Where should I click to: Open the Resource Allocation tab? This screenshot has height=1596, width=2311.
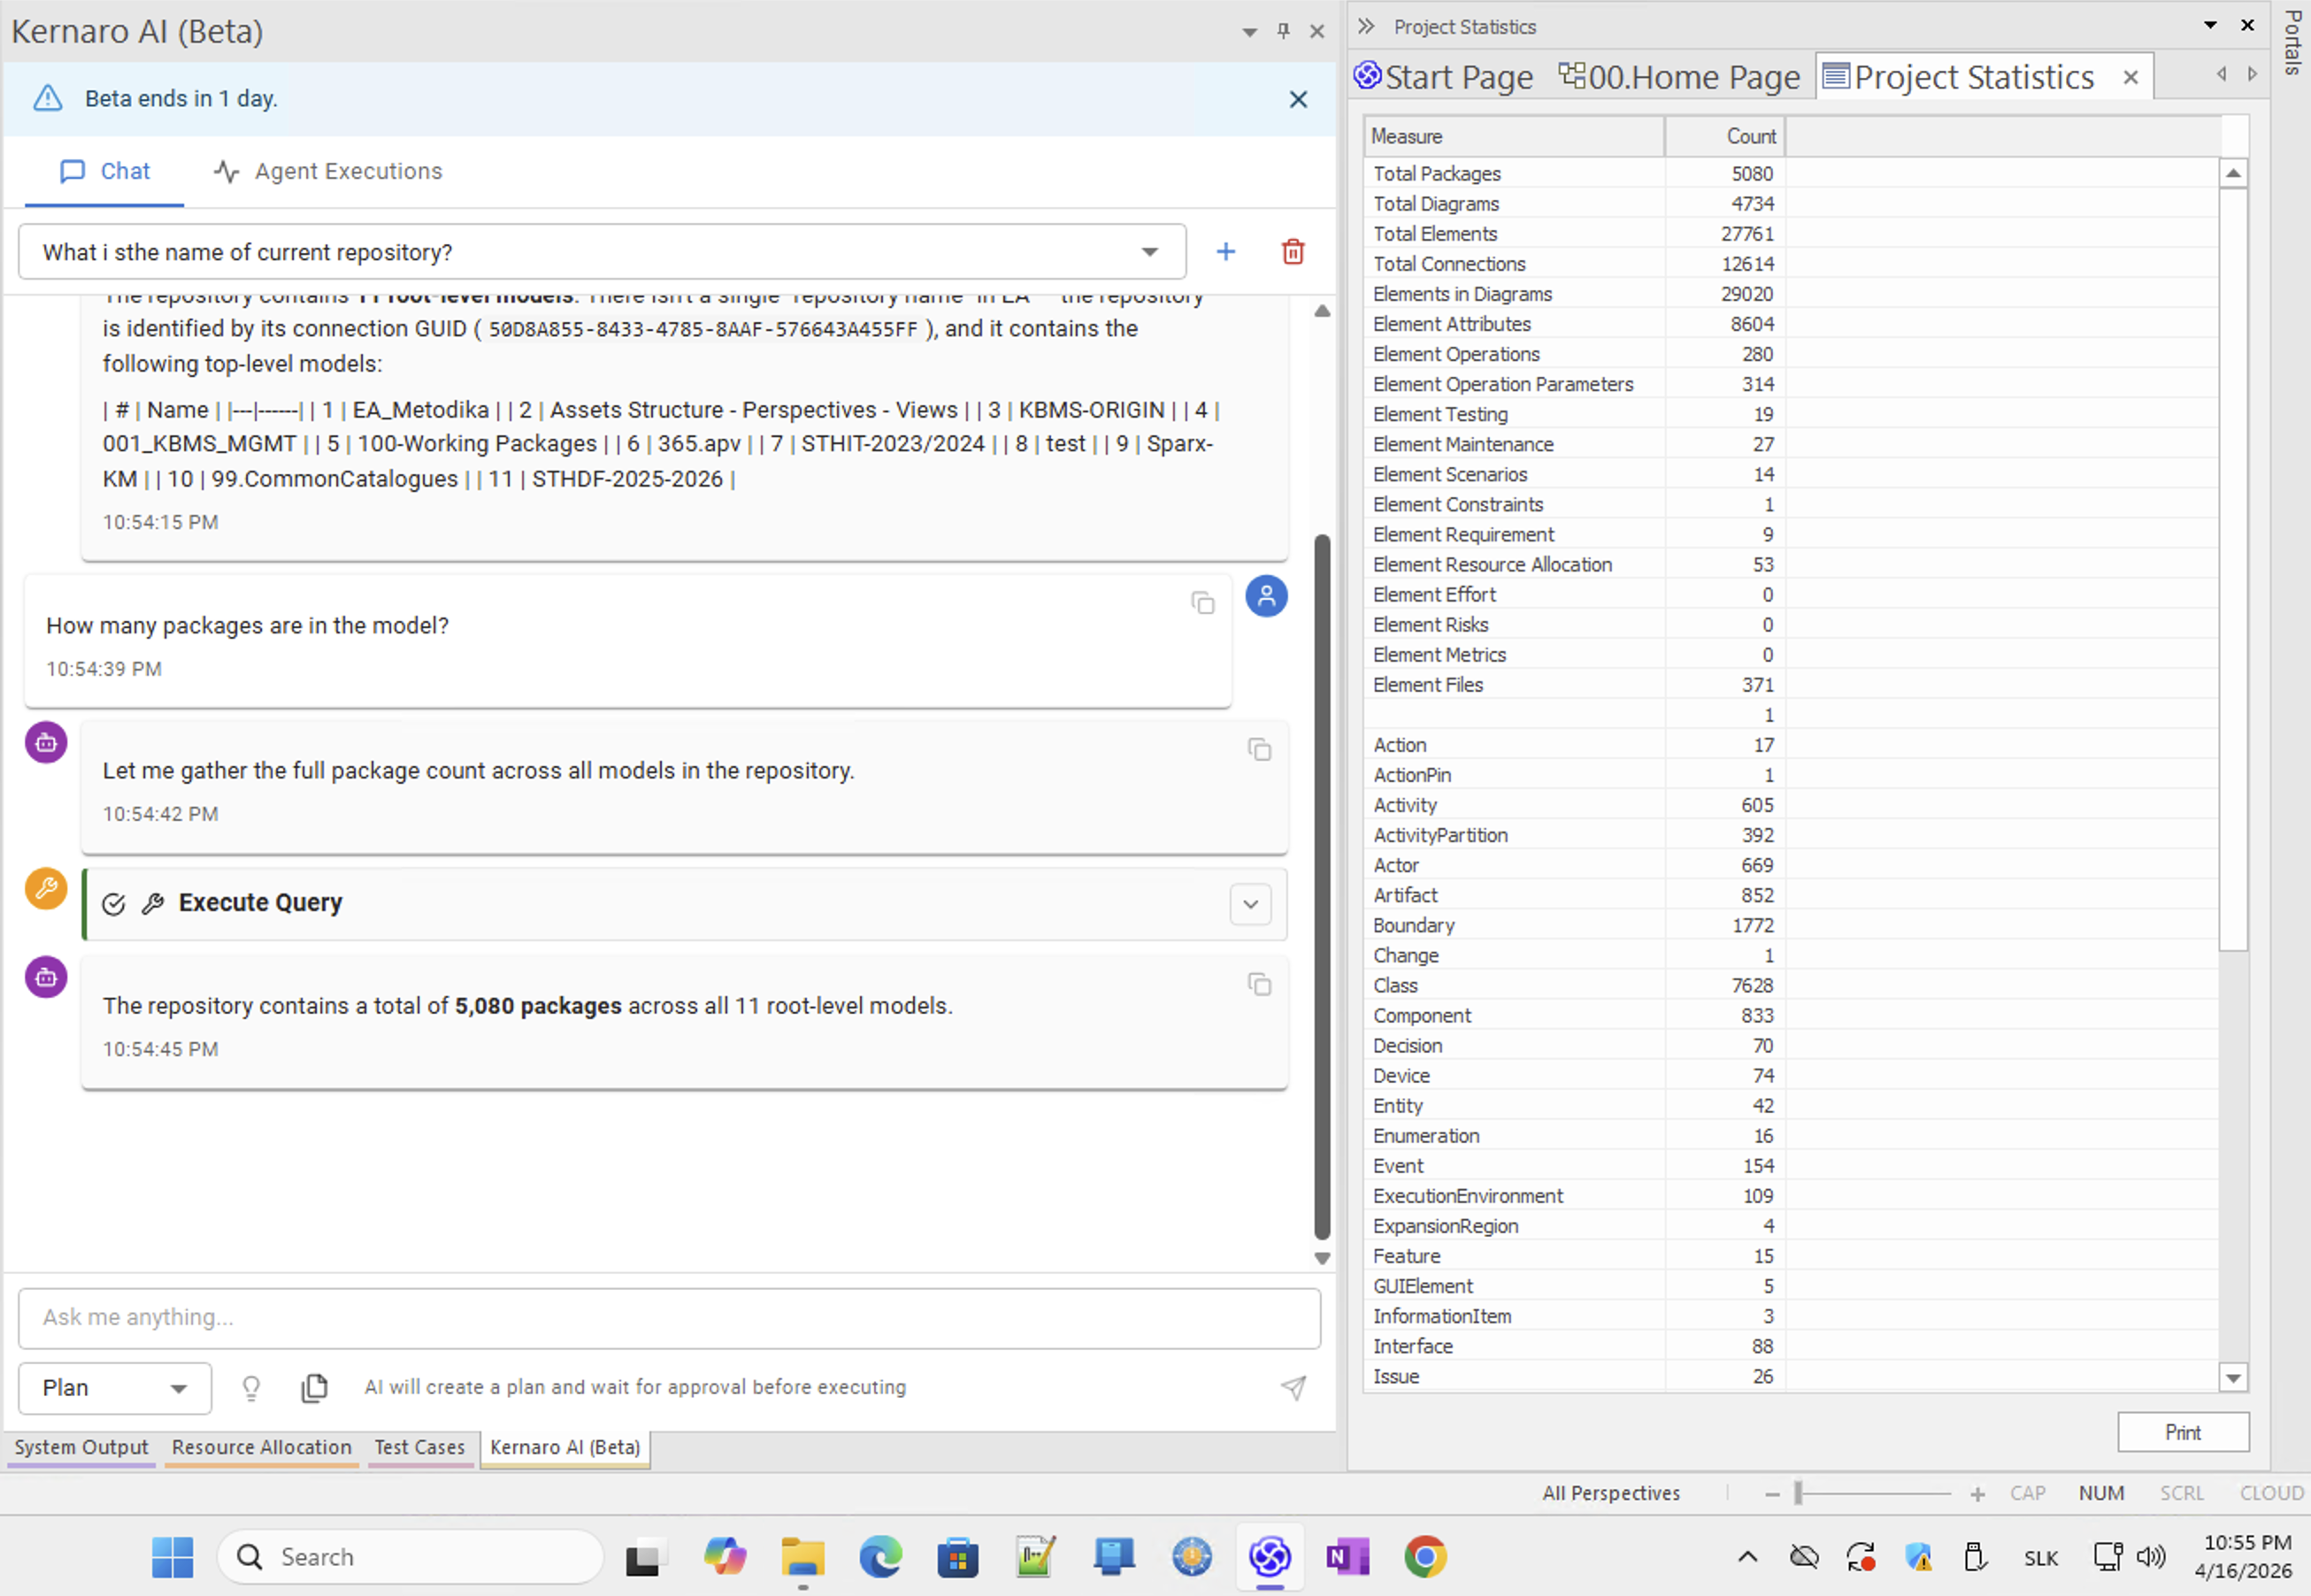261,1447
